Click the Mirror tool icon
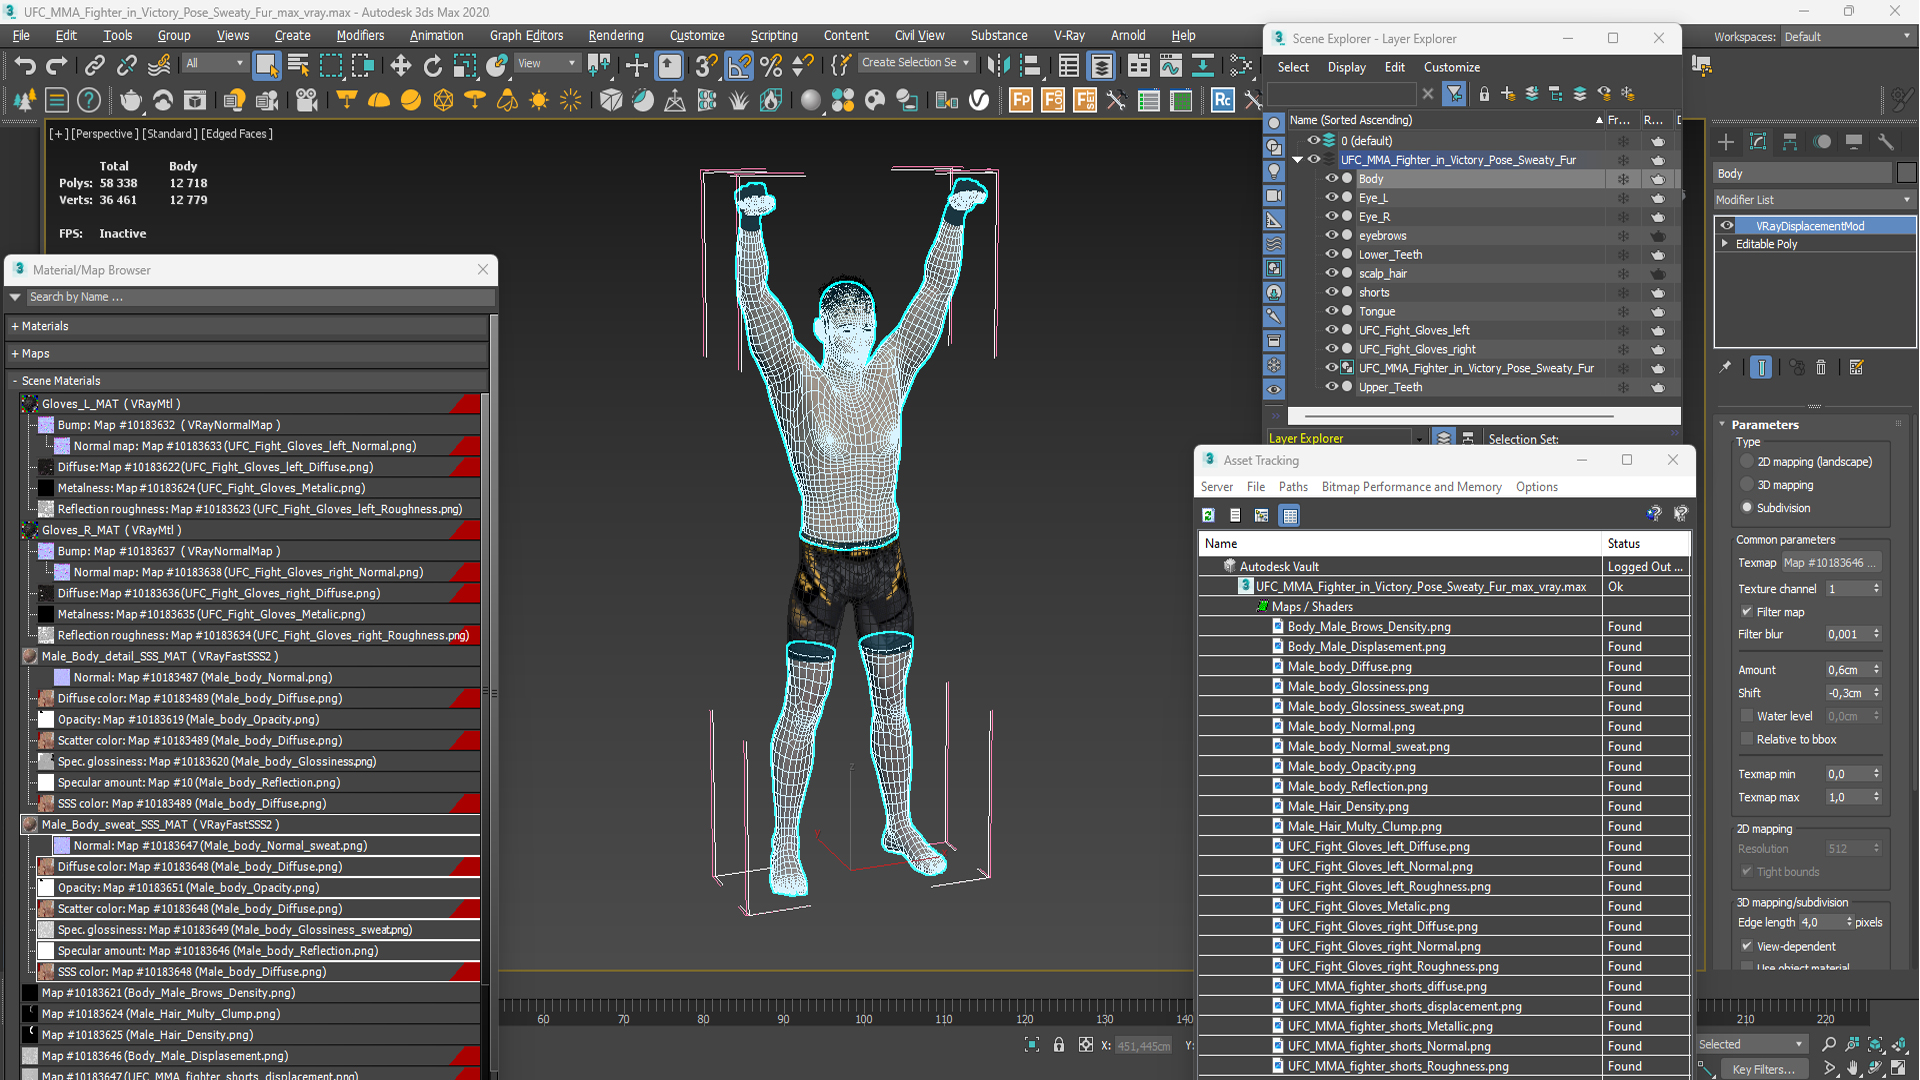 [997, 66]
